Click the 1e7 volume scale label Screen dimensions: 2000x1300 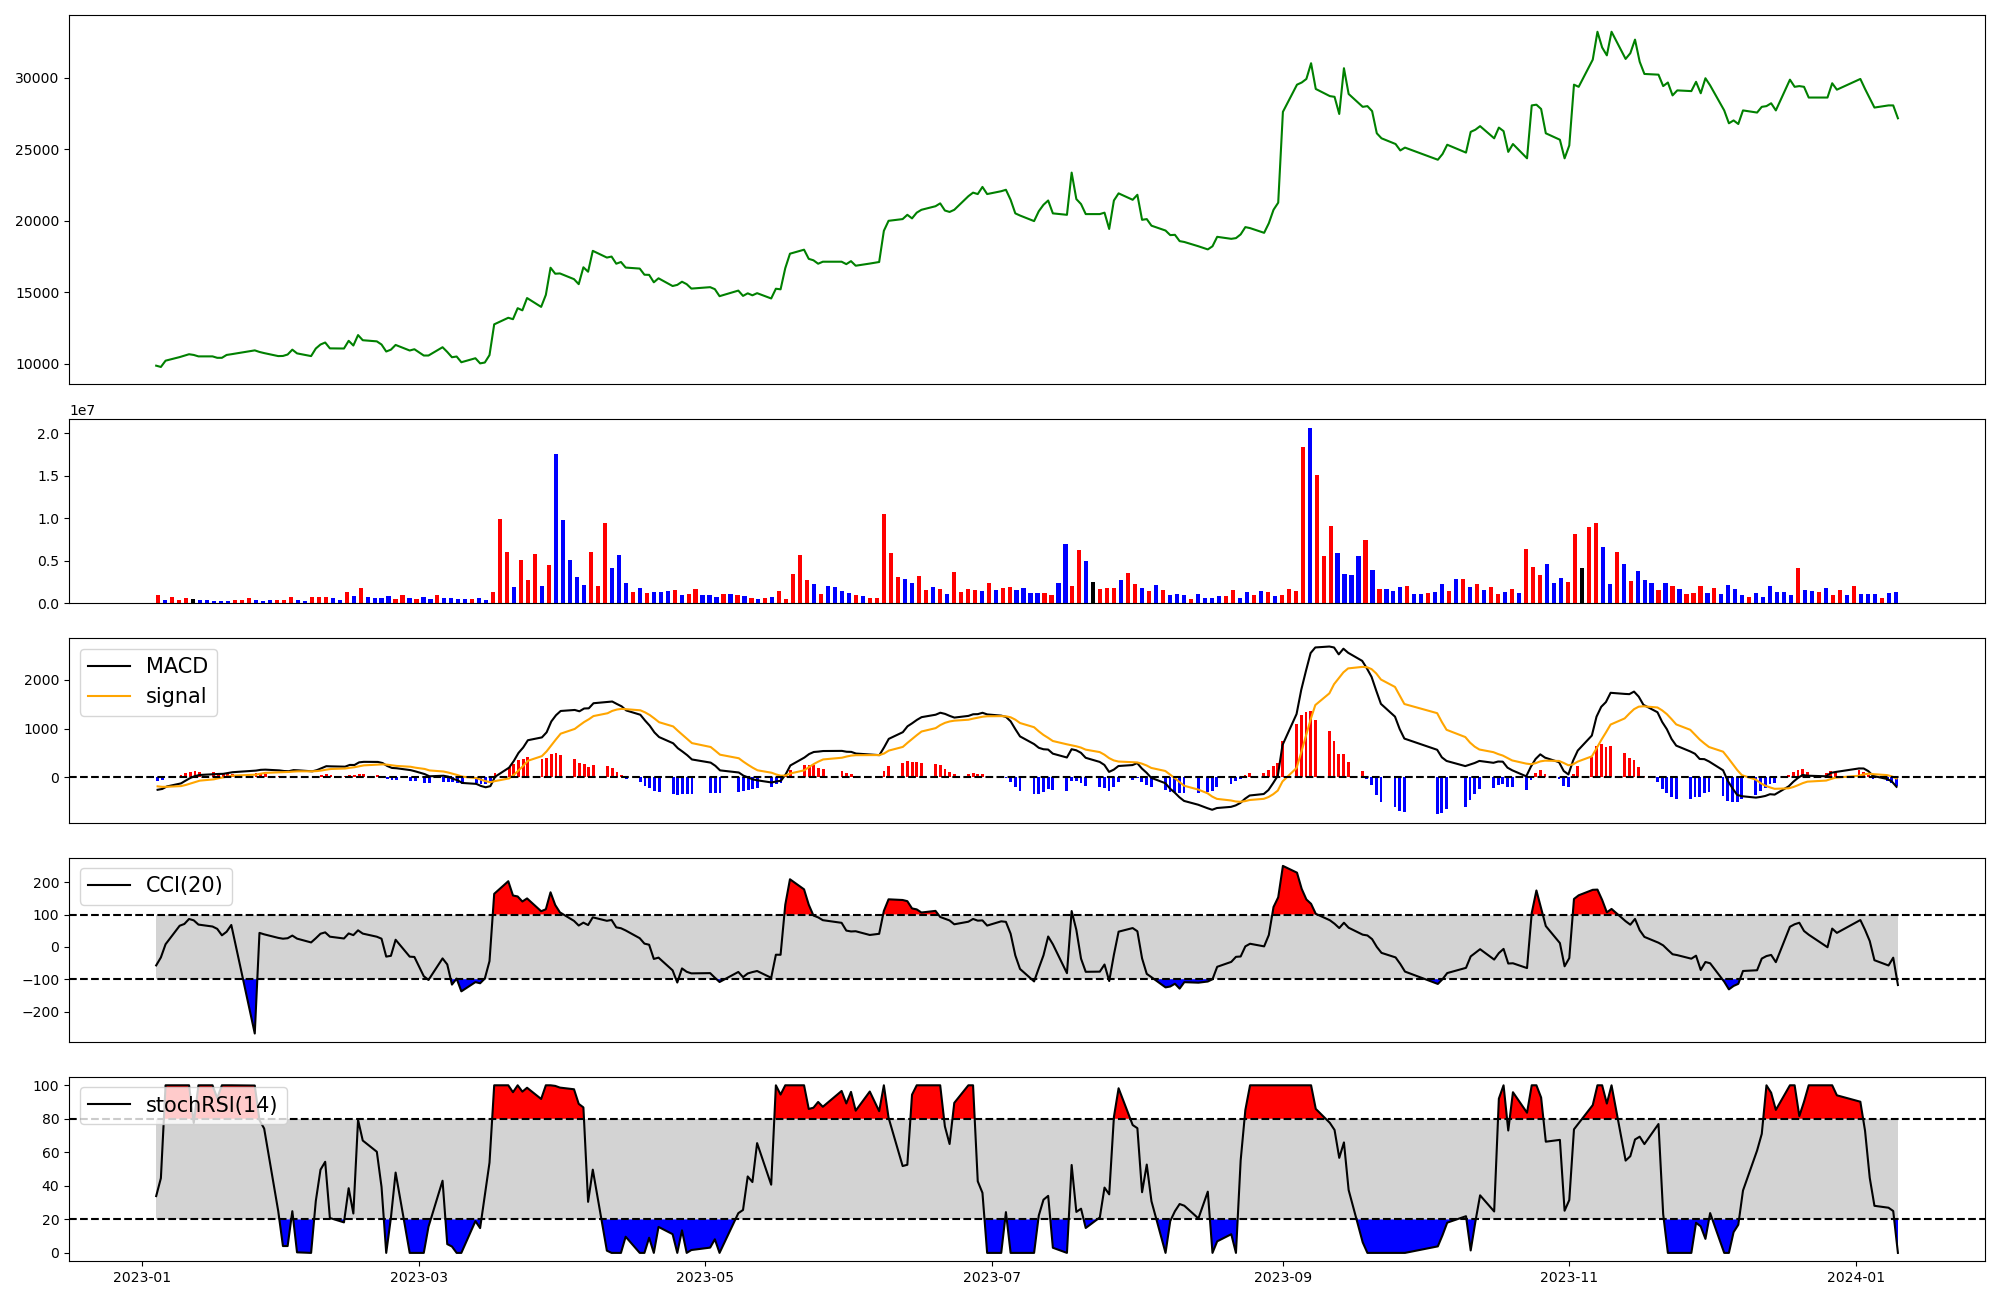coord(82,410)
